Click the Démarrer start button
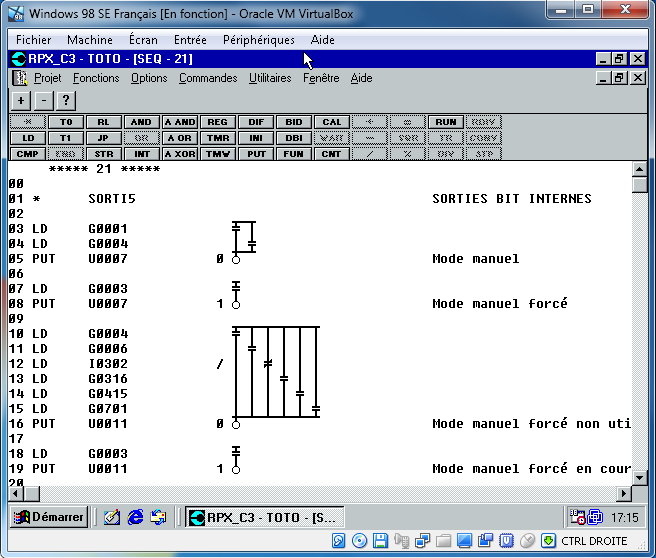656x558 pixels. [48, 517]
